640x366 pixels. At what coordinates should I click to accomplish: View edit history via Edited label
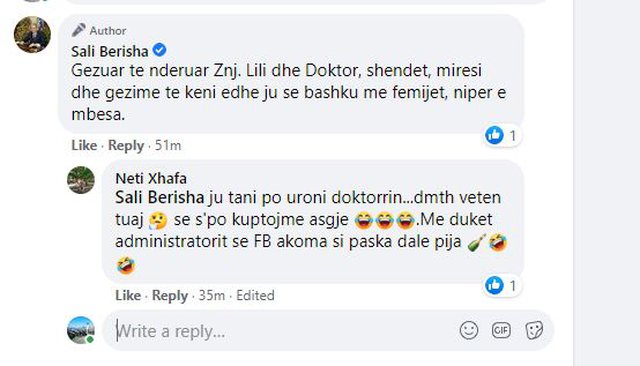(x=256, y=295)
